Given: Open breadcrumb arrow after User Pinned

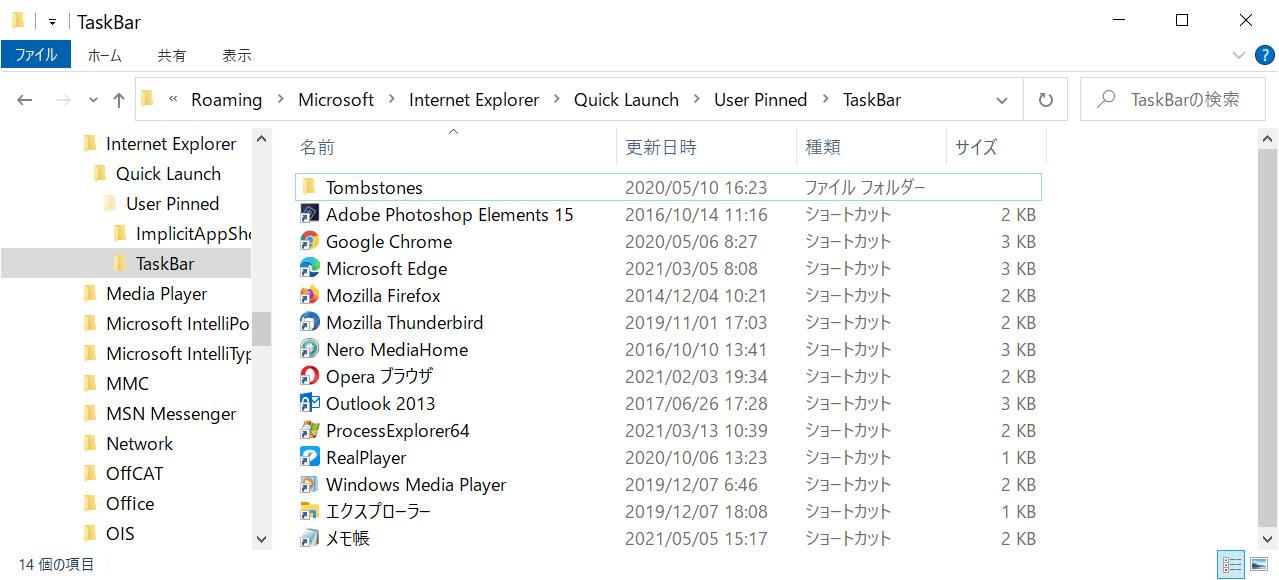Looking at the screenshot, I should (x=825, y=100).
